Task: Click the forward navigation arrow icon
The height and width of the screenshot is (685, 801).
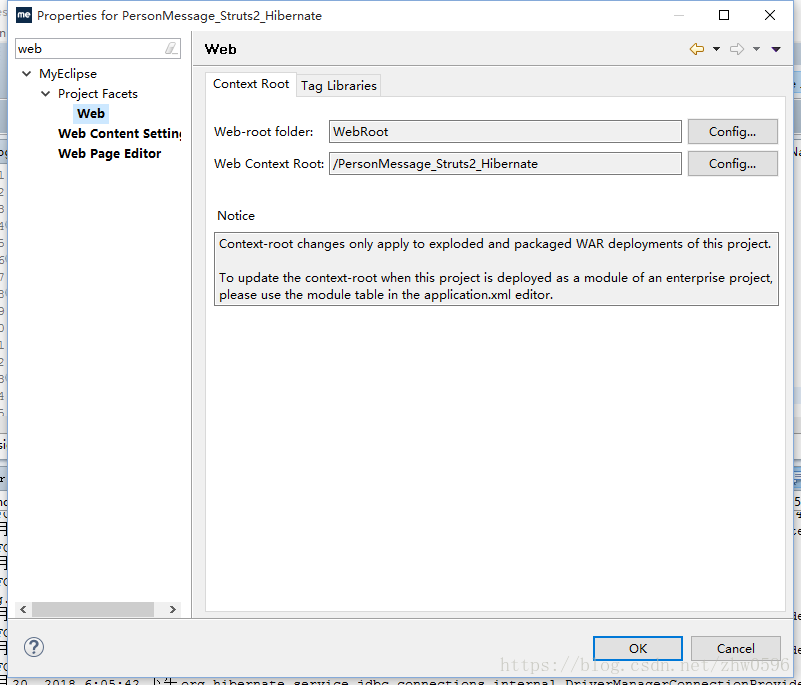Action: tap(737, 49)
